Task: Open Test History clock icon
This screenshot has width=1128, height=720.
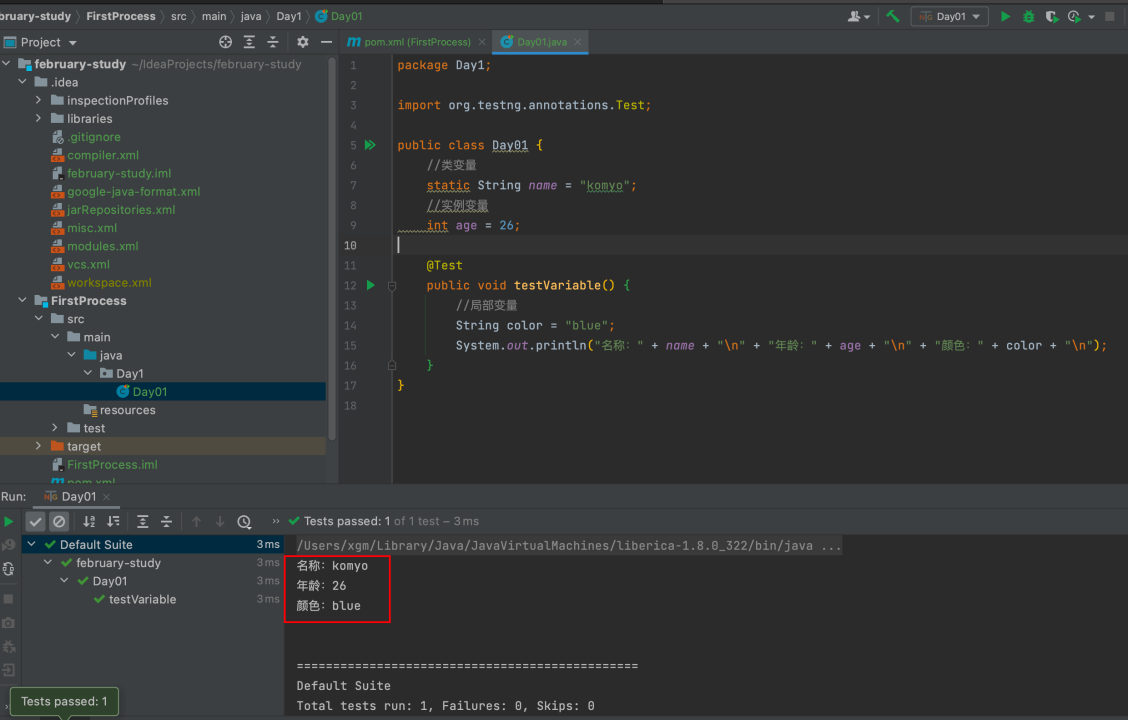Action: [245, 521]
